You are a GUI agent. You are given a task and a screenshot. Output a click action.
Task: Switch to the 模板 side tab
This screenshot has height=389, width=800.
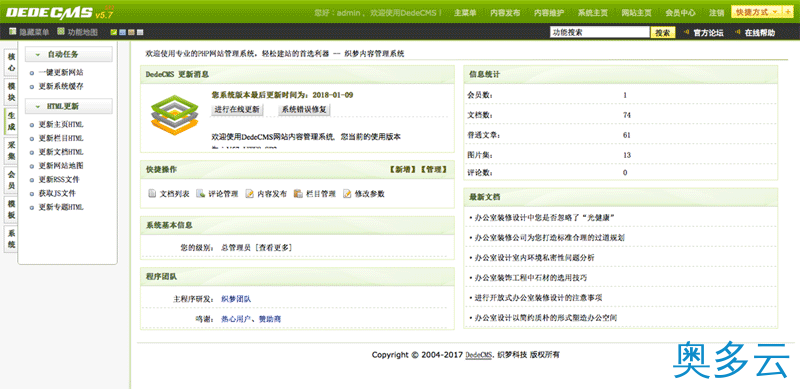[11, 210]
